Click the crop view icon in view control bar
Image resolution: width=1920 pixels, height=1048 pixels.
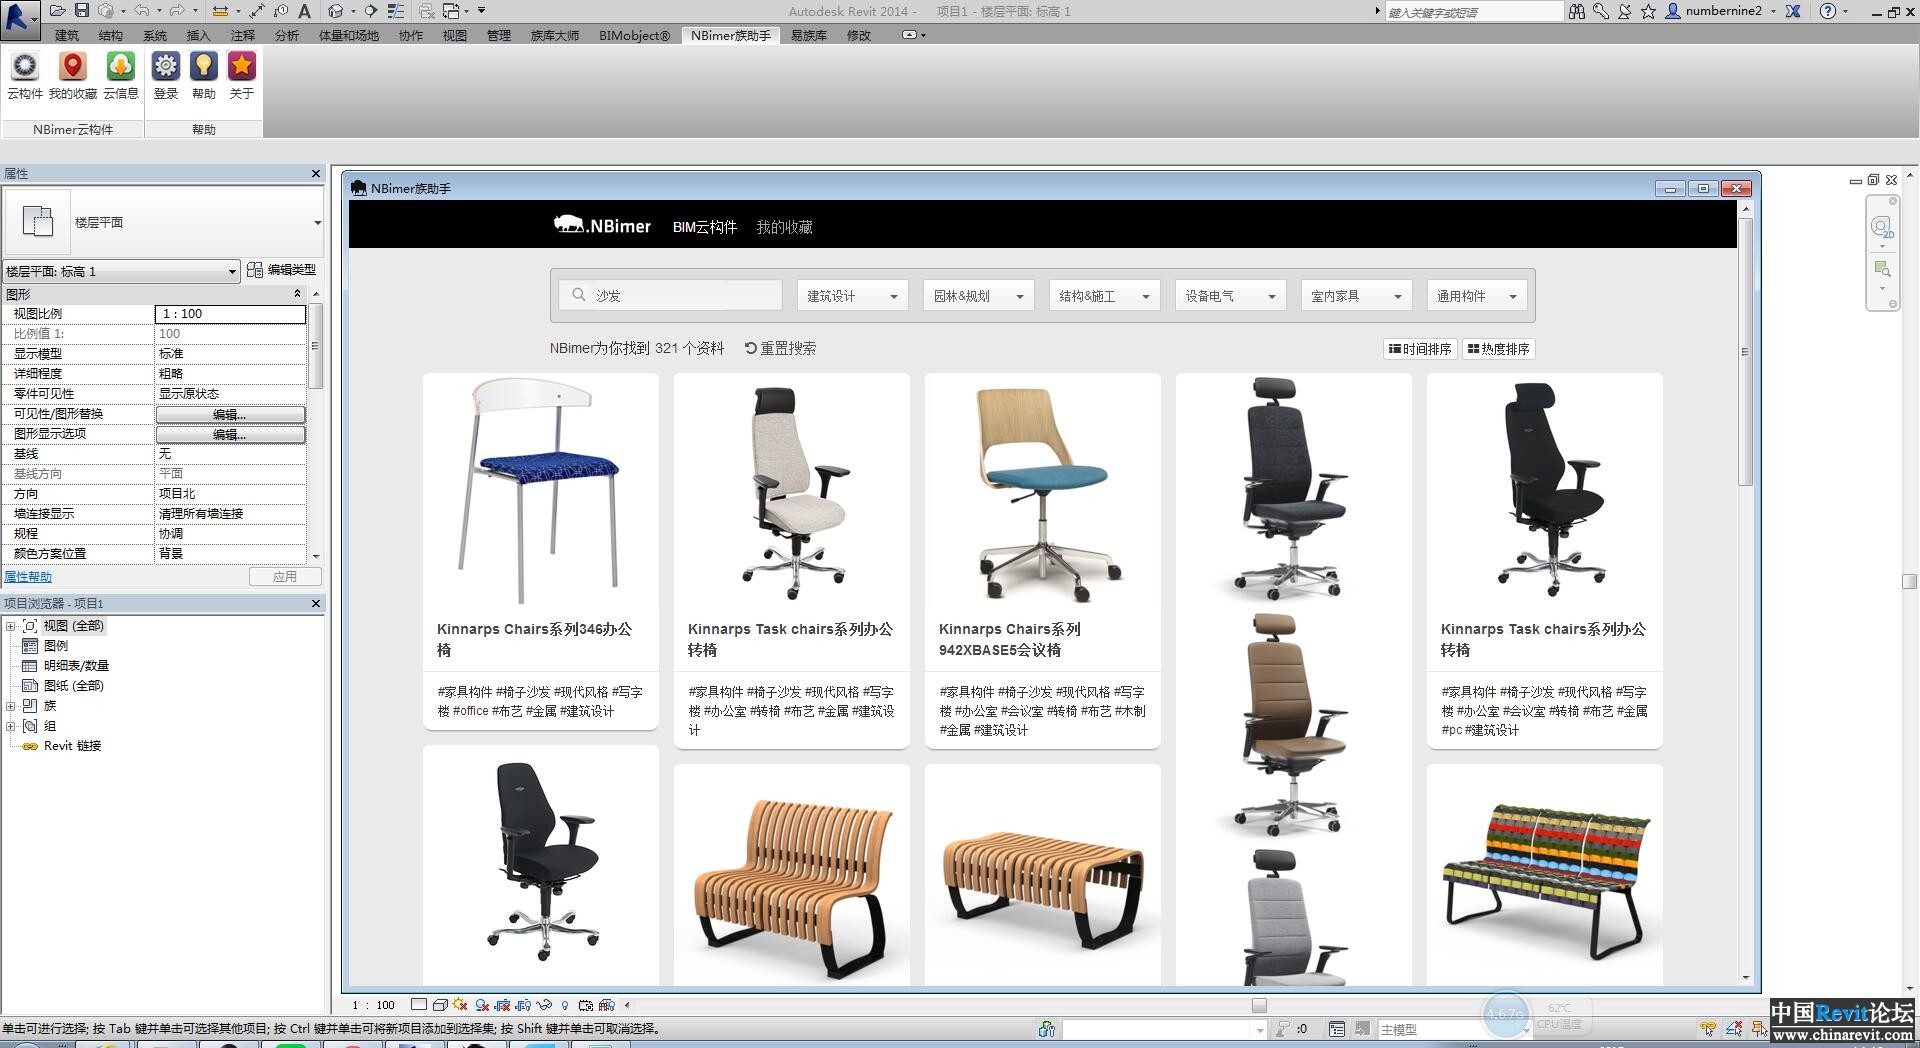pos(503,1005)
